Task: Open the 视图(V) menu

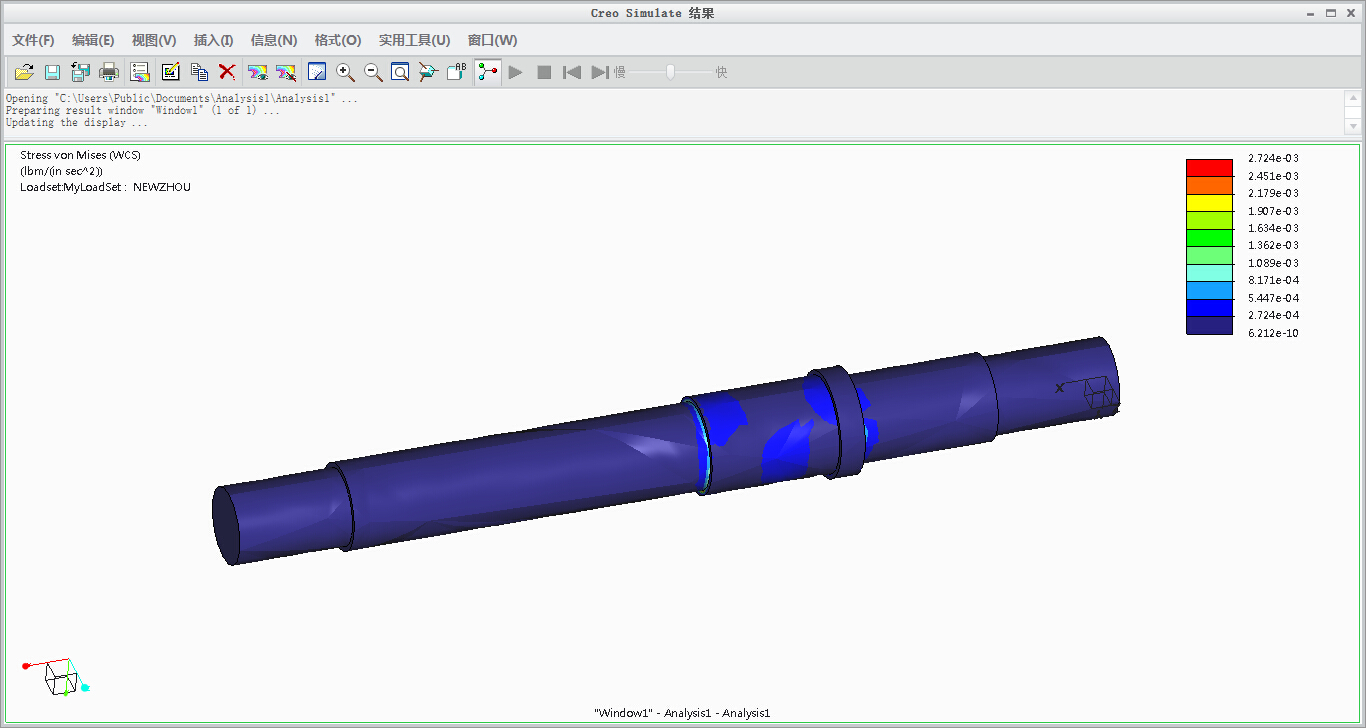Action: coord(154,40)
